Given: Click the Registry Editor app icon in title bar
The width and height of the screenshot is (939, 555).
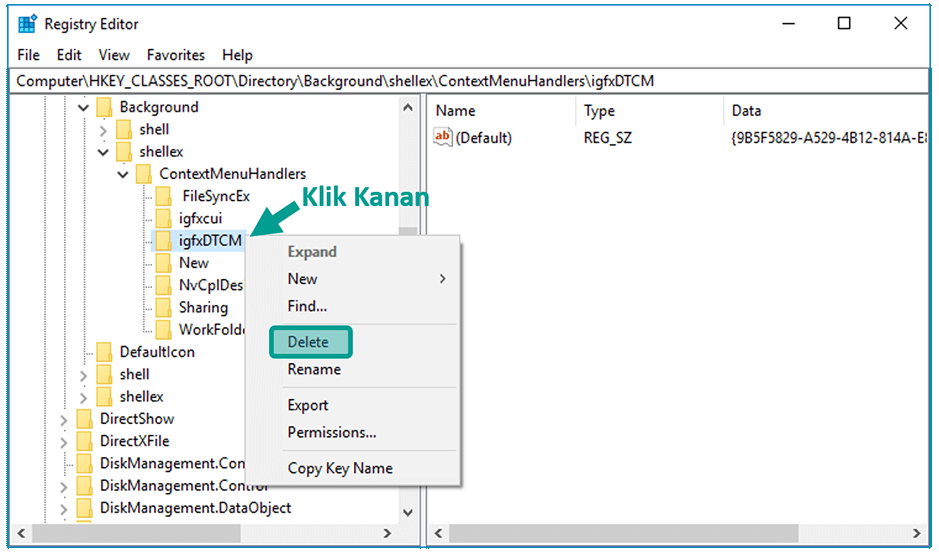Looking at the screenshot, I should coord(27,24).
